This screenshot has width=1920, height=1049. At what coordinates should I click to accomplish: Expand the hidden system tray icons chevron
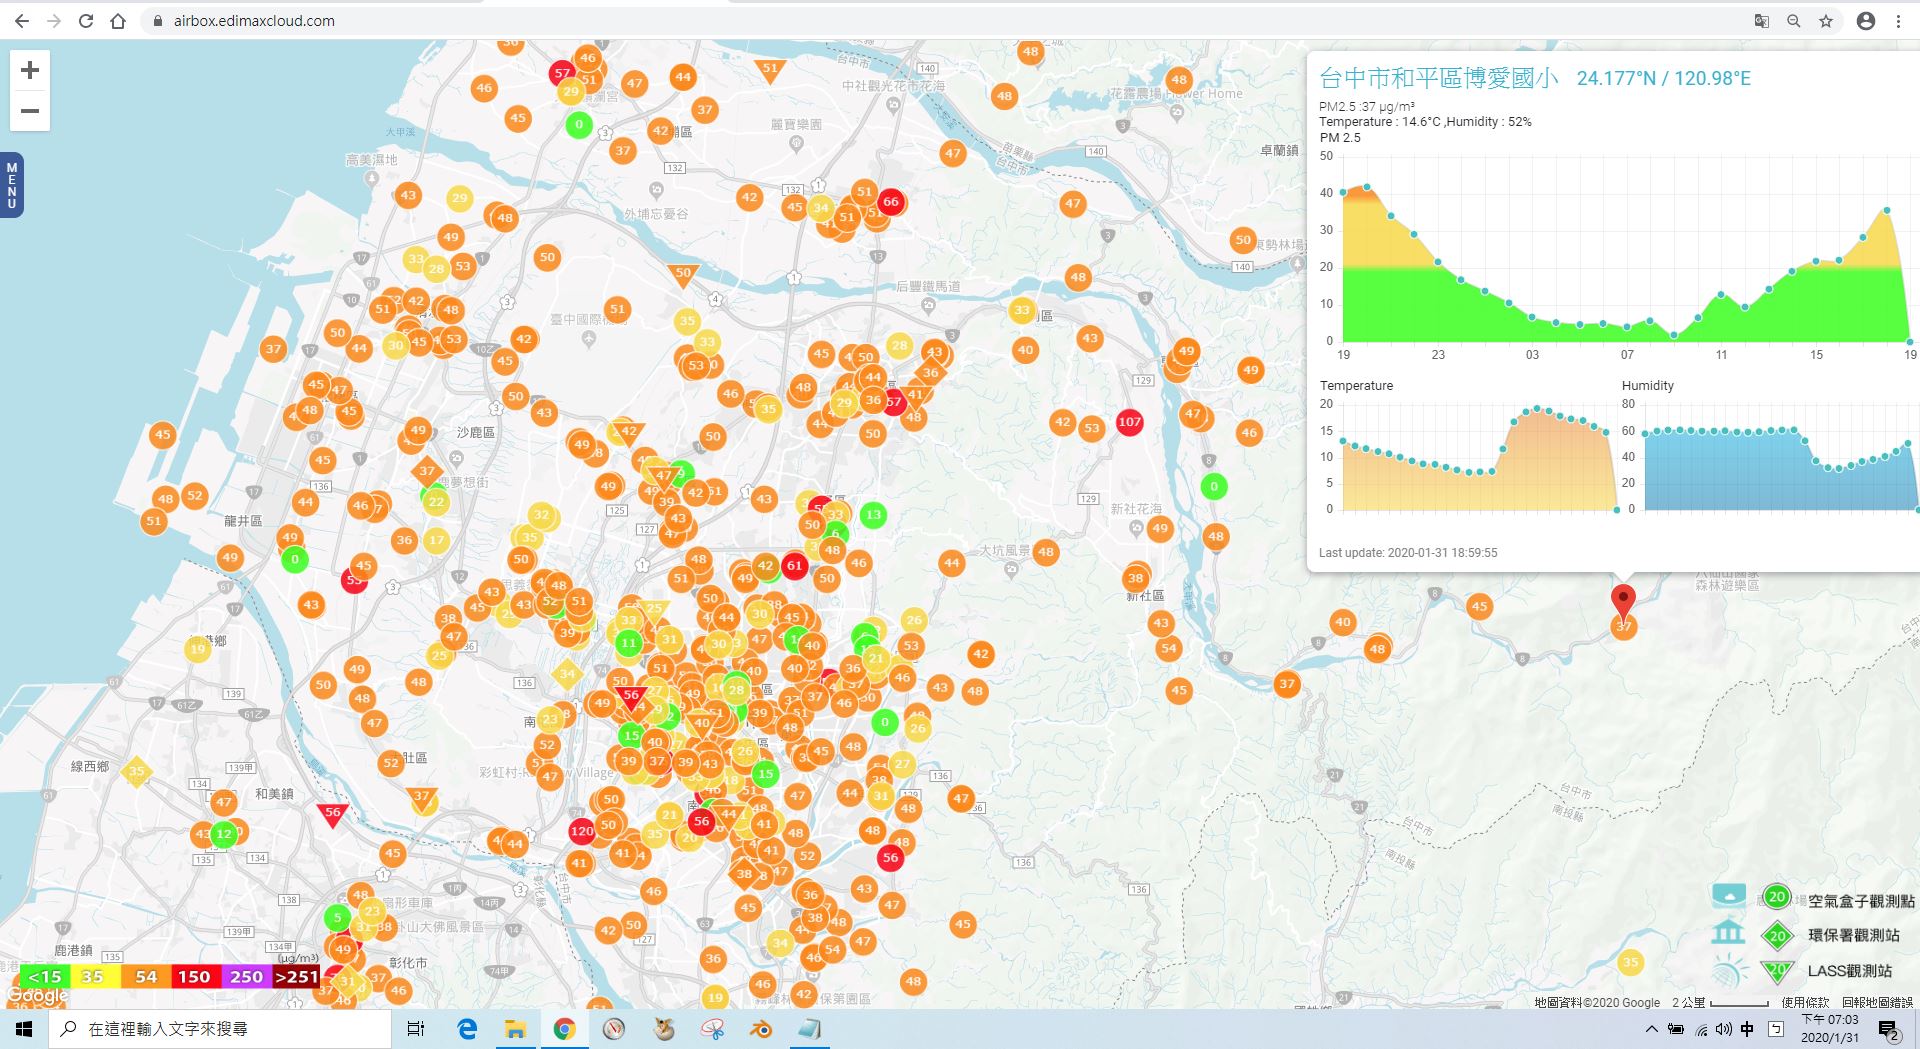tap(1651, 1029)
